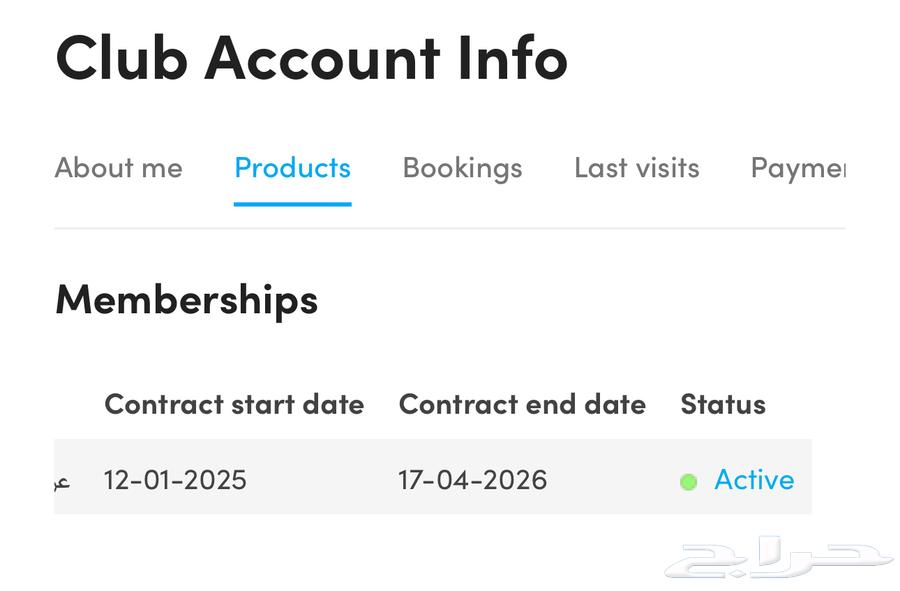900x591 pixels.
Task: Open the Active membership status link
Action: [754, 480]
